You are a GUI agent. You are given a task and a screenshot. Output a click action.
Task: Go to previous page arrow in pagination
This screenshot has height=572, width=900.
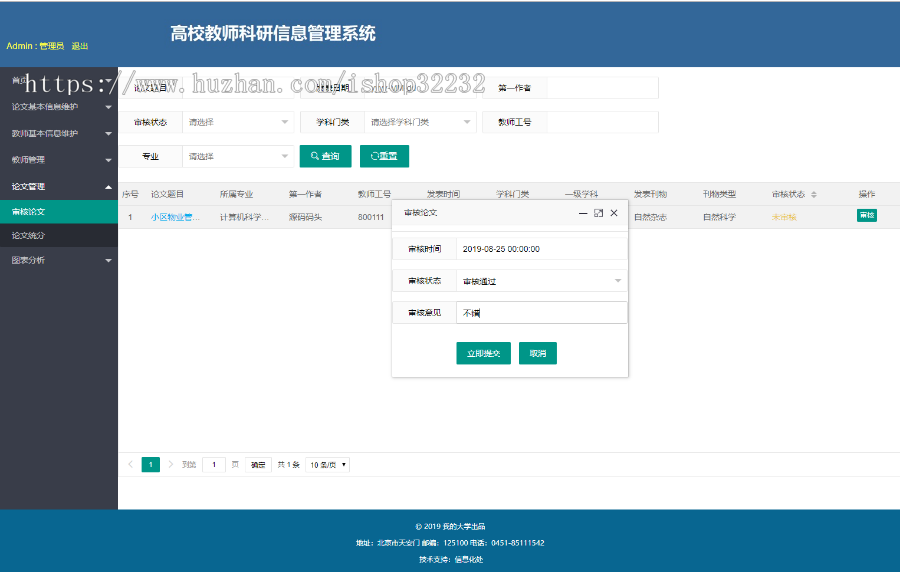click(x=130, y=464)
